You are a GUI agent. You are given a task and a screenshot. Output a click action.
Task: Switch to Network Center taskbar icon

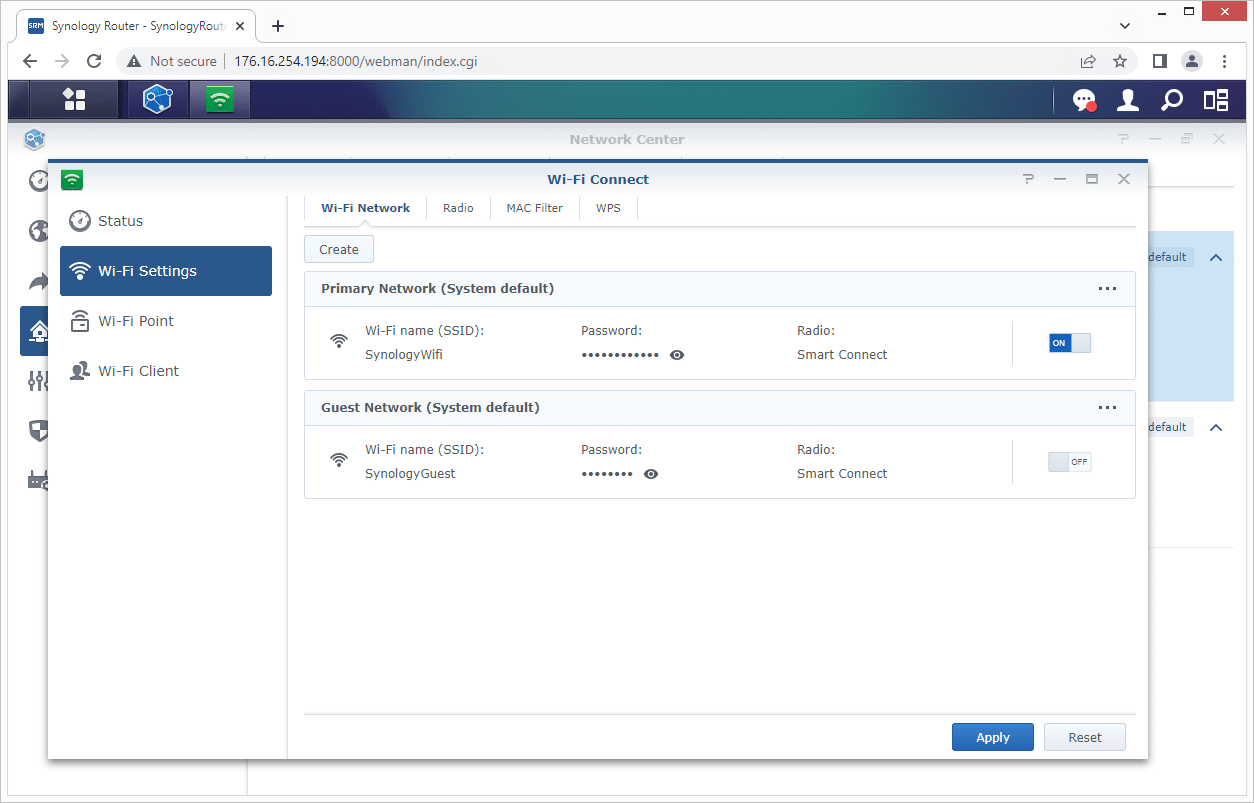tap(157, 99)
